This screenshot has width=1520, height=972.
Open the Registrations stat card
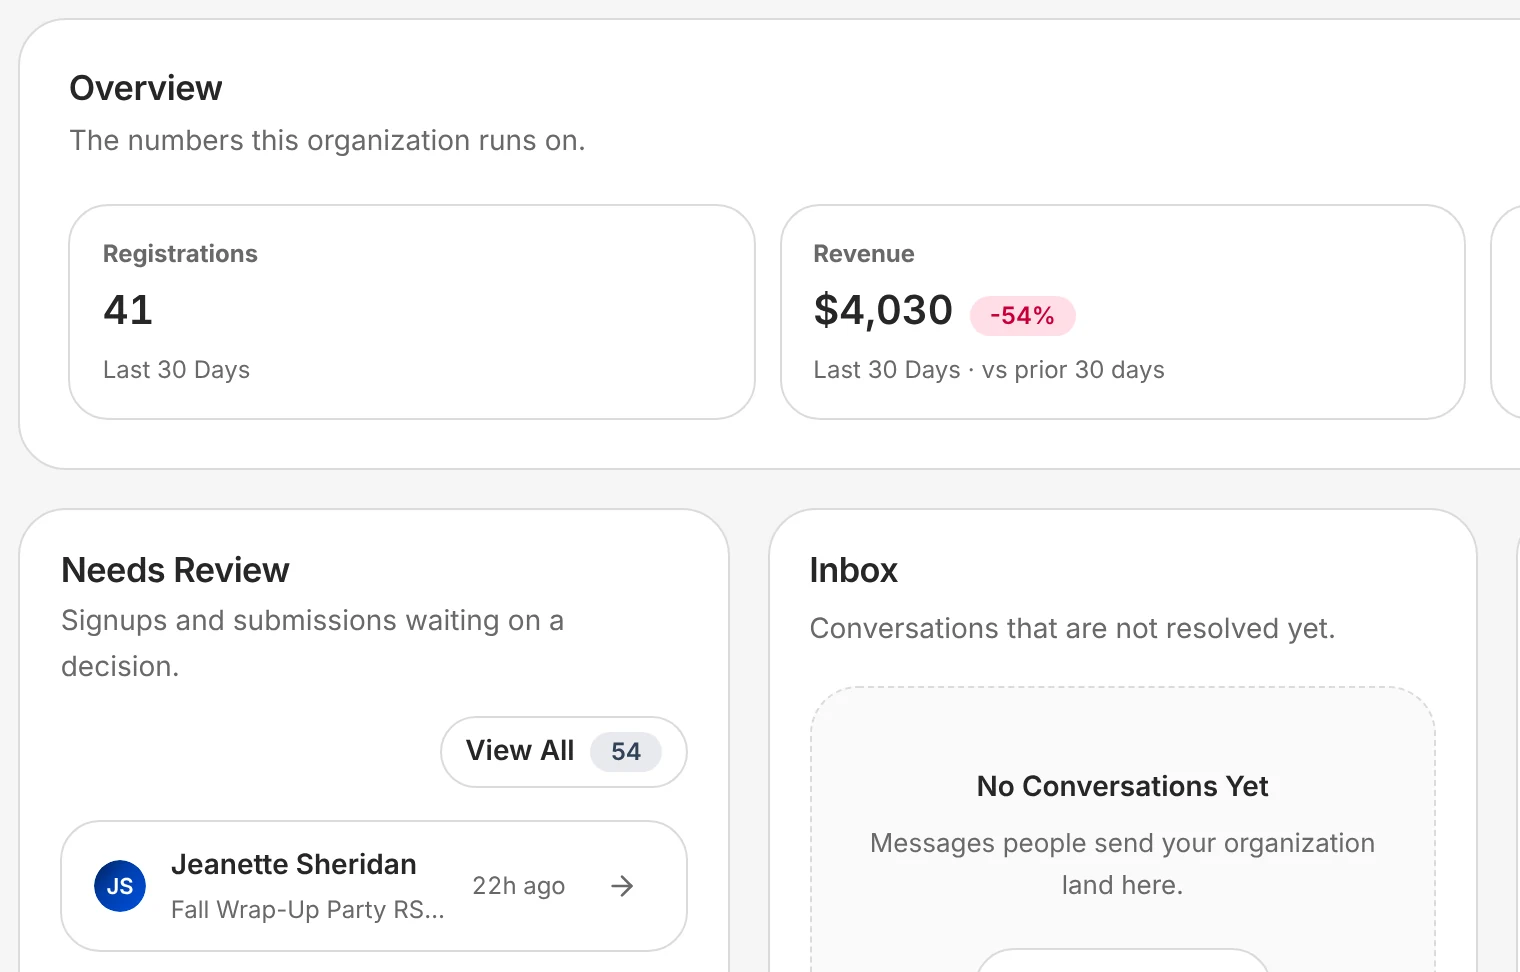[x=412, y=312]
